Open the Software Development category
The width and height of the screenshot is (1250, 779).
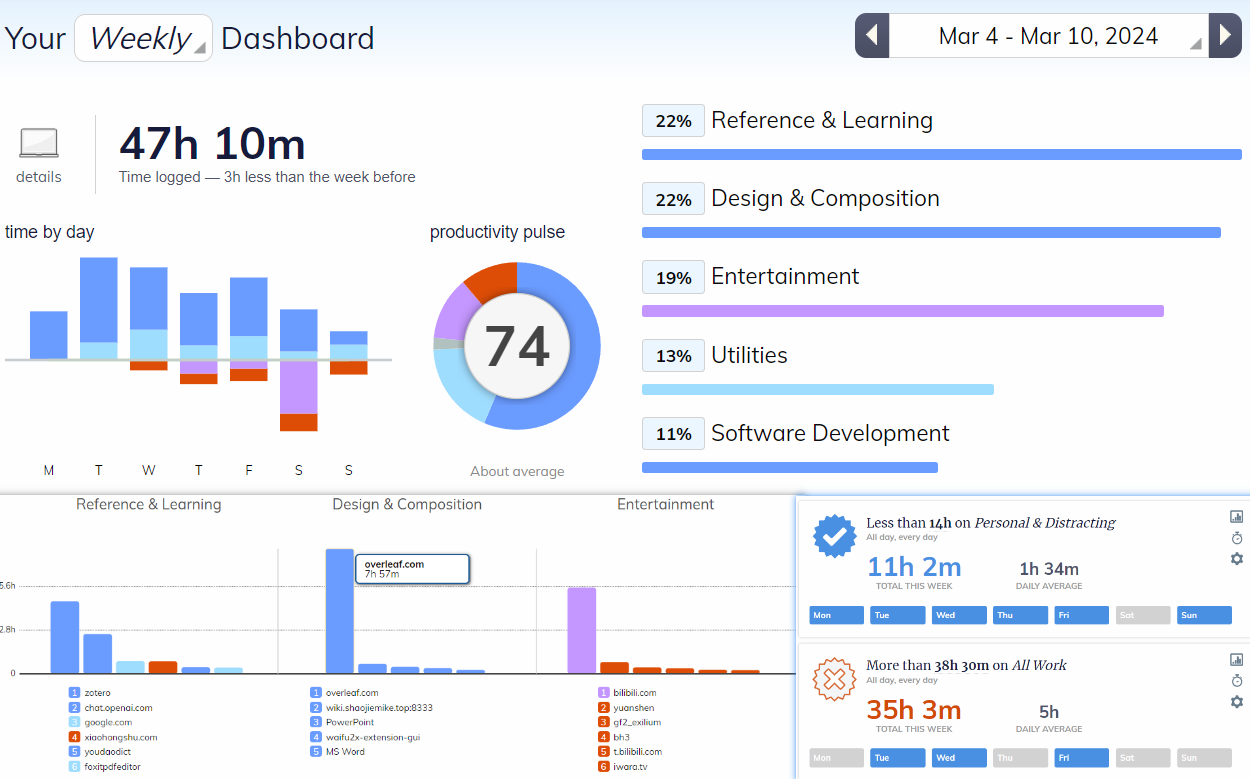[x=829, y=433]
